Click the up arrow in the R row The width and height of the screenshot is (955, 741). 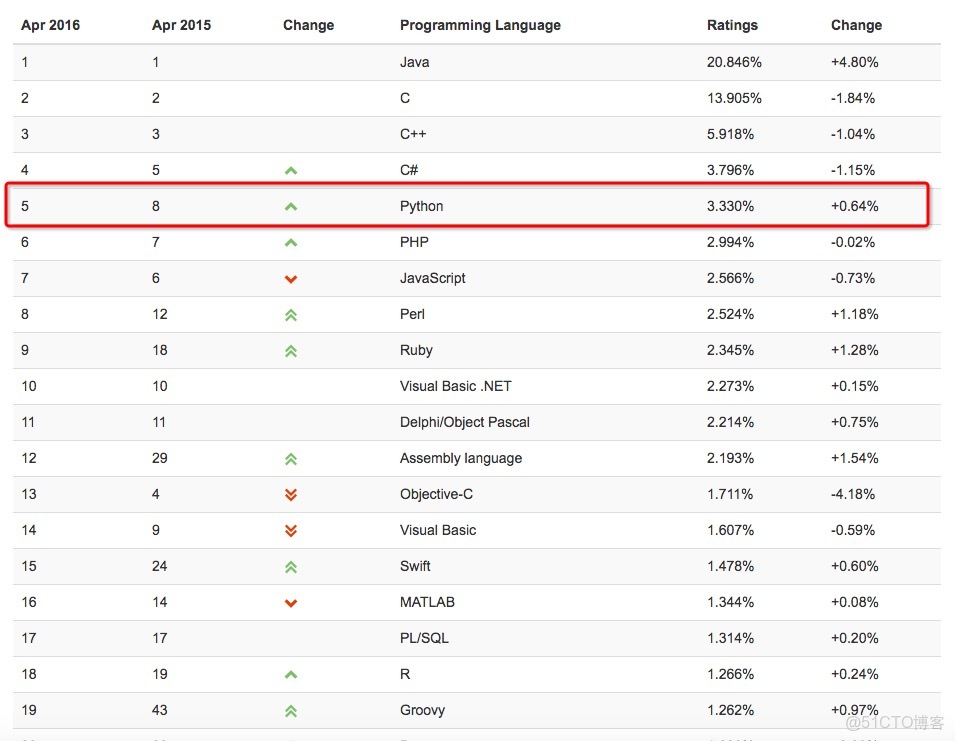pyautogui.click(x=291, y=675)
